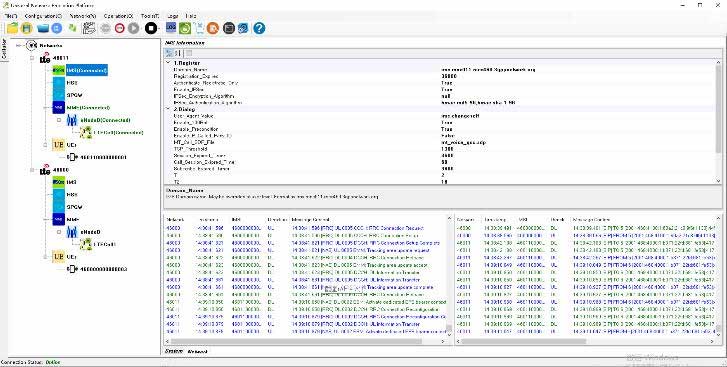Click the greyed-out round toolbar icon left of the red icon
Image resolution: width=727 pixels, height=367 pixels.
tap(105, 28)
